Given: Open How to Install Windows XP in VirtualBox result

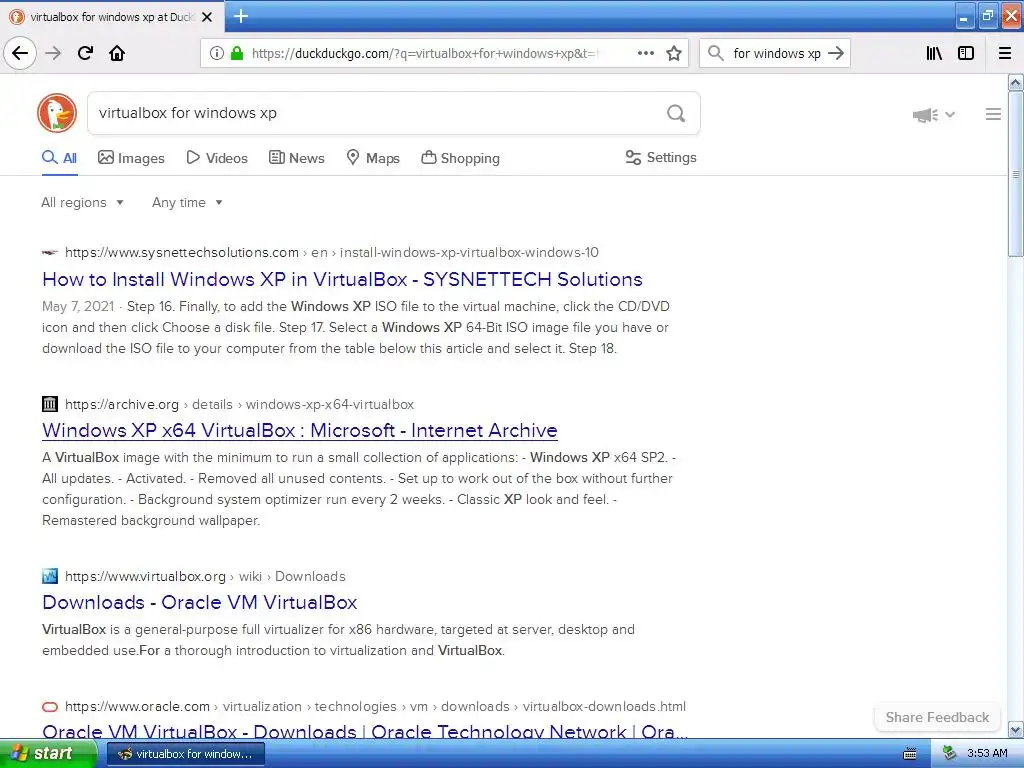Looking at the screenshot, I should 342,280.
